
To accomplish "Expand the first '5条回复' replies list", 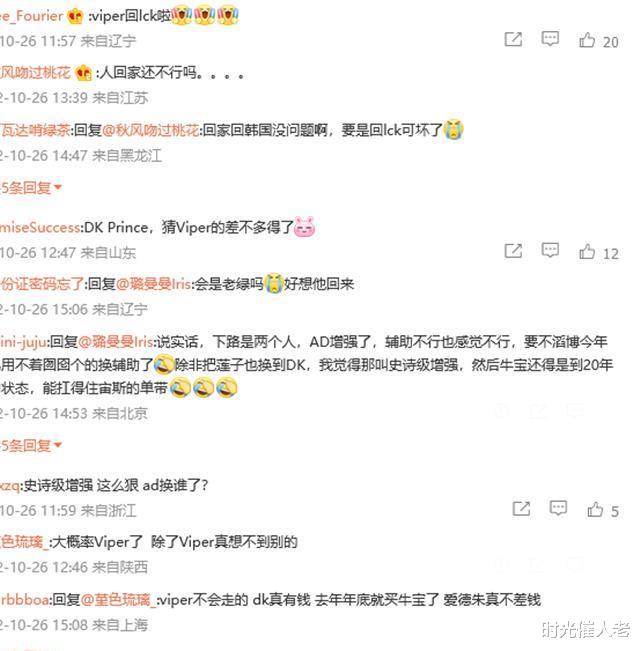I will pyautogui.click(x=31, y=188).
